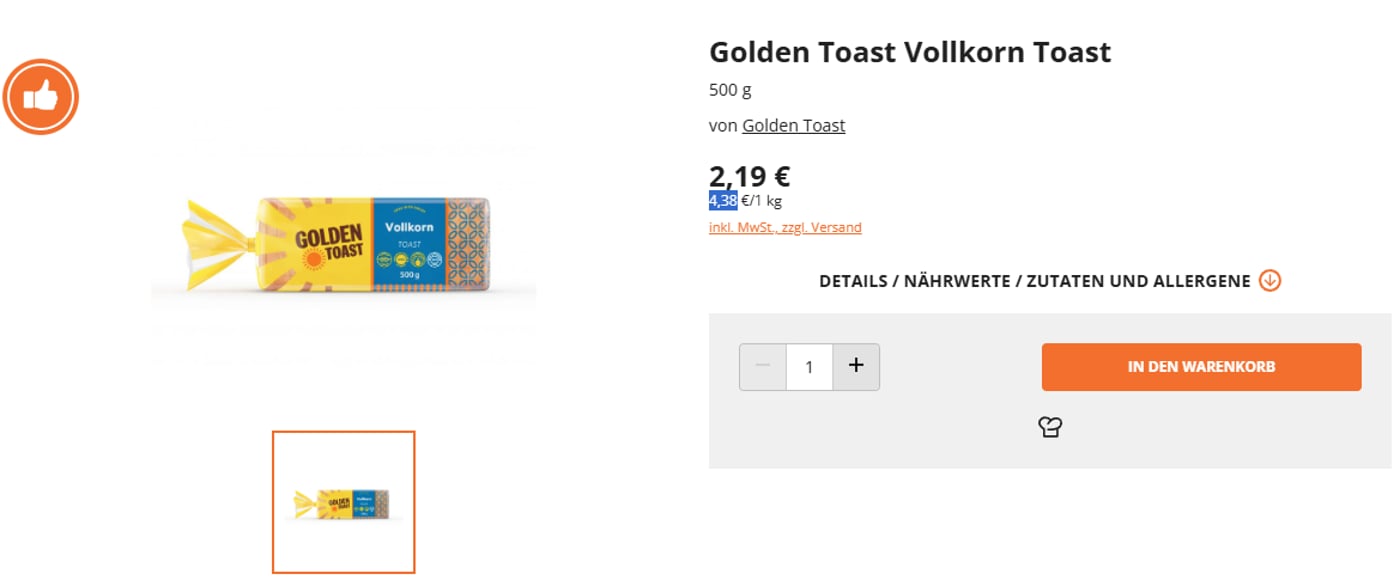Open the Golden Toast brand link
Screen dimensions: 1400x586
coord(793,125)
